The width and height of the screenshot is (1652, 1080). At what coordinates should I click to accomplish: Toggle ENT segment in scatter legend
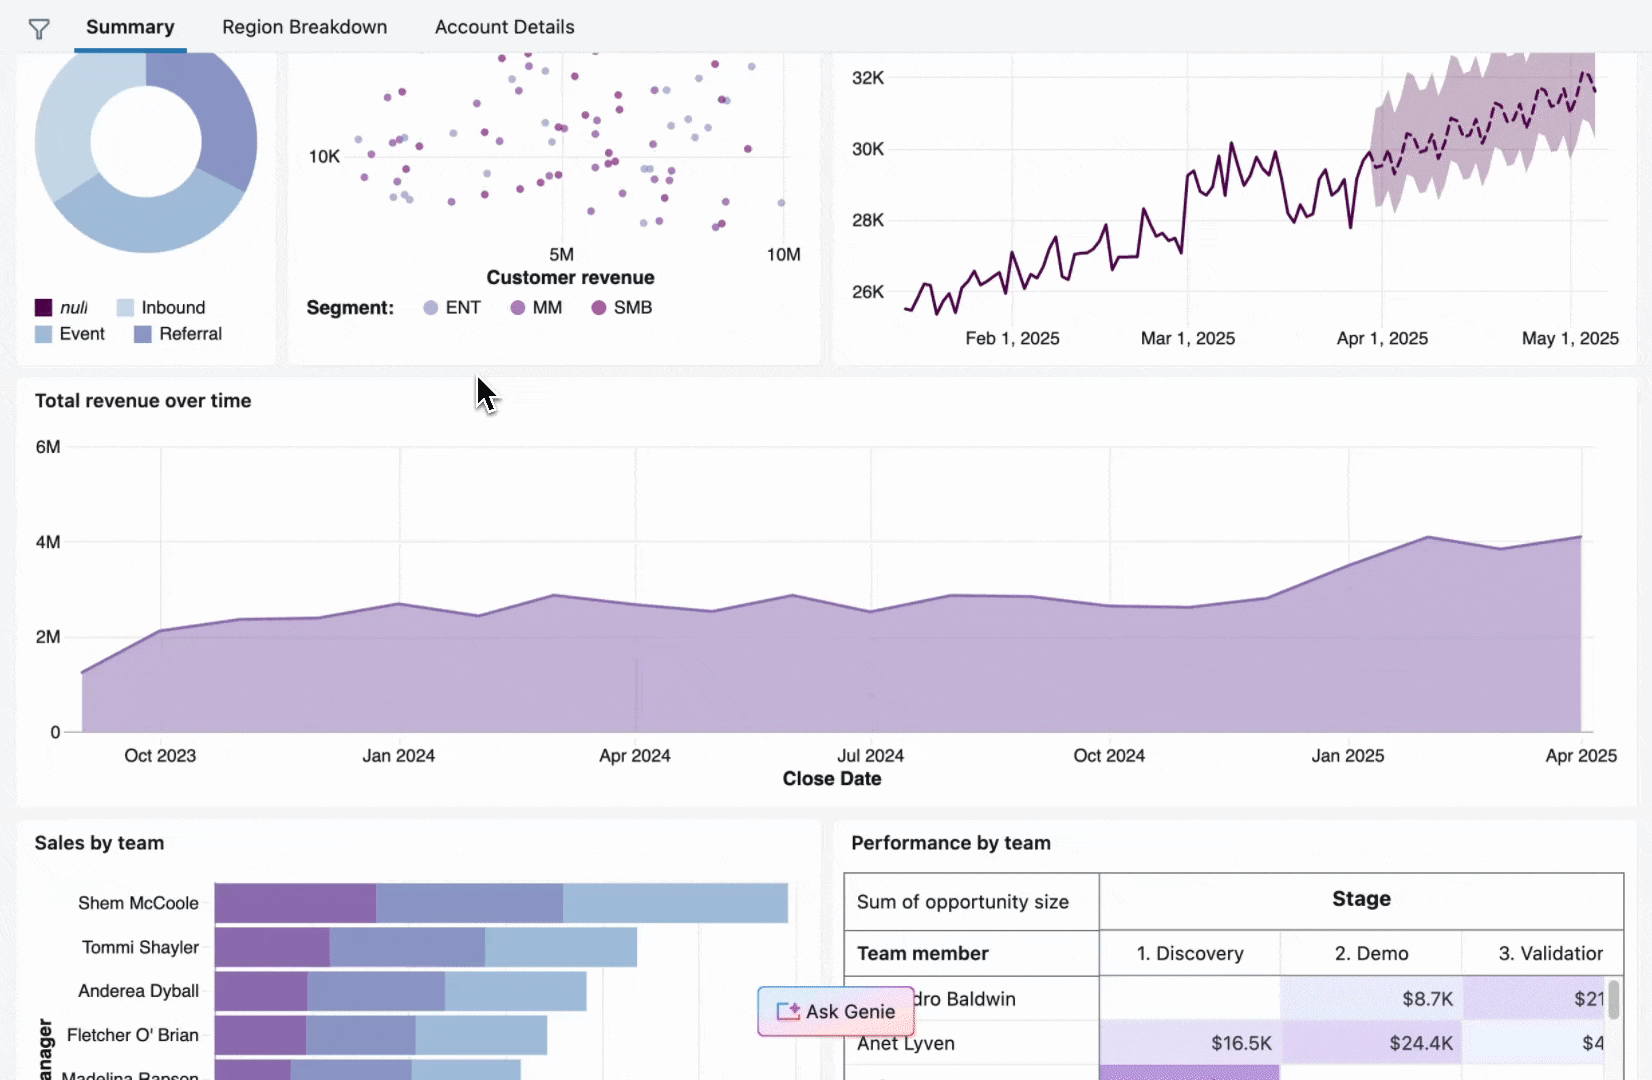point(431,308)
